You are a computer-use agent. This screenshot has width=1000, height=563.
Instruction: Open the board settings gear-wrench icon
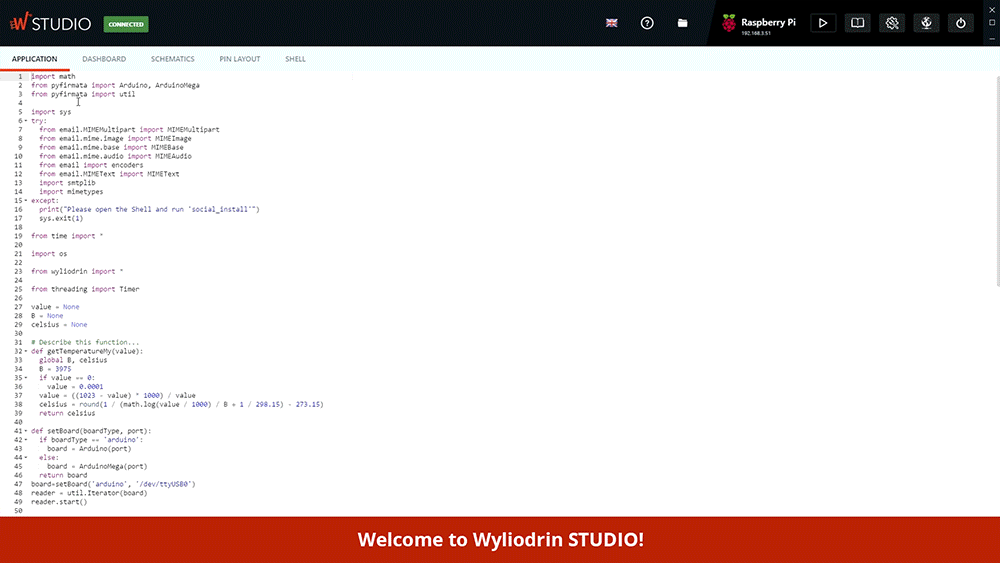tap(892, 23)
